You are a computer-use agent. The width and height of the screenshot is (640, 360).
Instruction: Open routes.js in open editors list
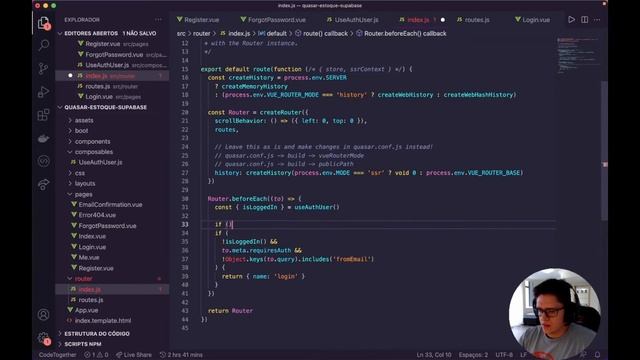click(98, 86)
